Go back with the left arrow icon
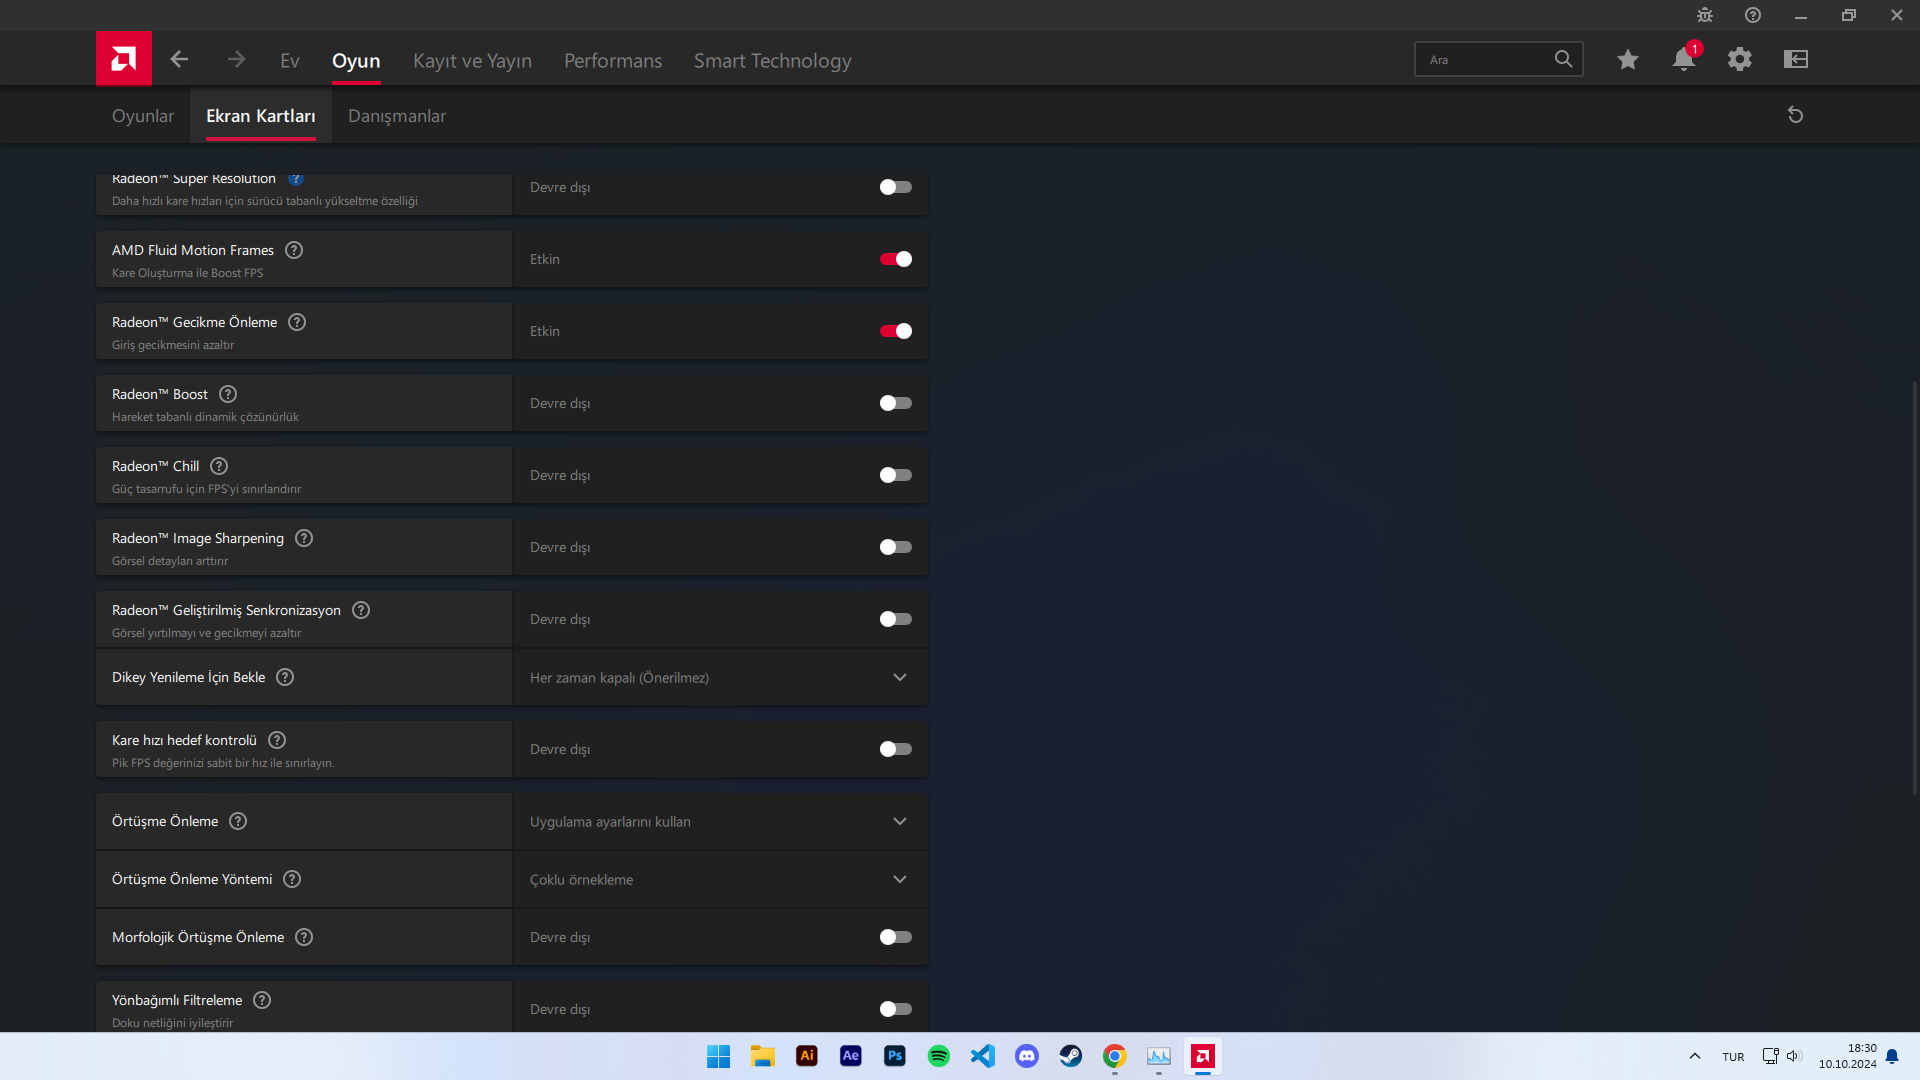 [179, 60]
